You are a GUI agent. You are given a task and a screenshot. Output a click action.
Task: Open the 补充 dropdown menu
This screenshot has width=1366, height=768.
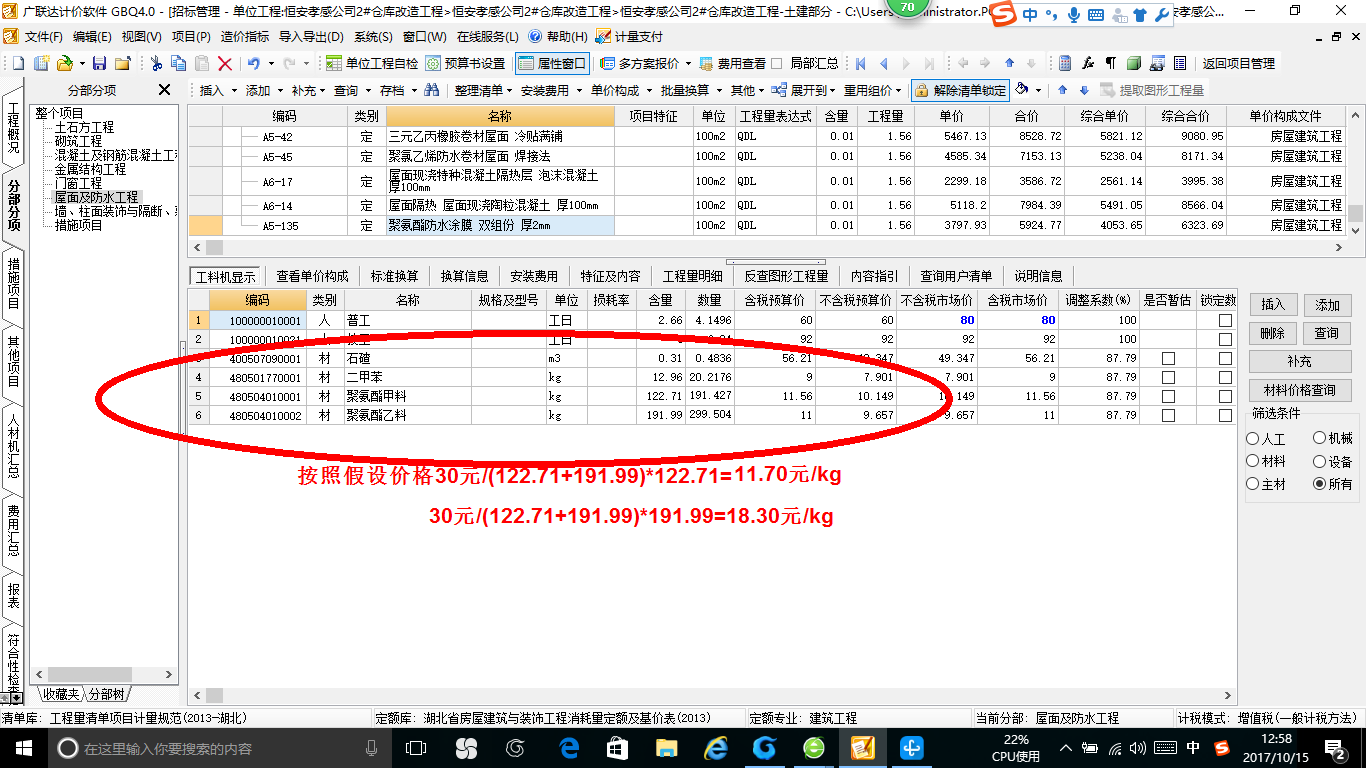309,90
